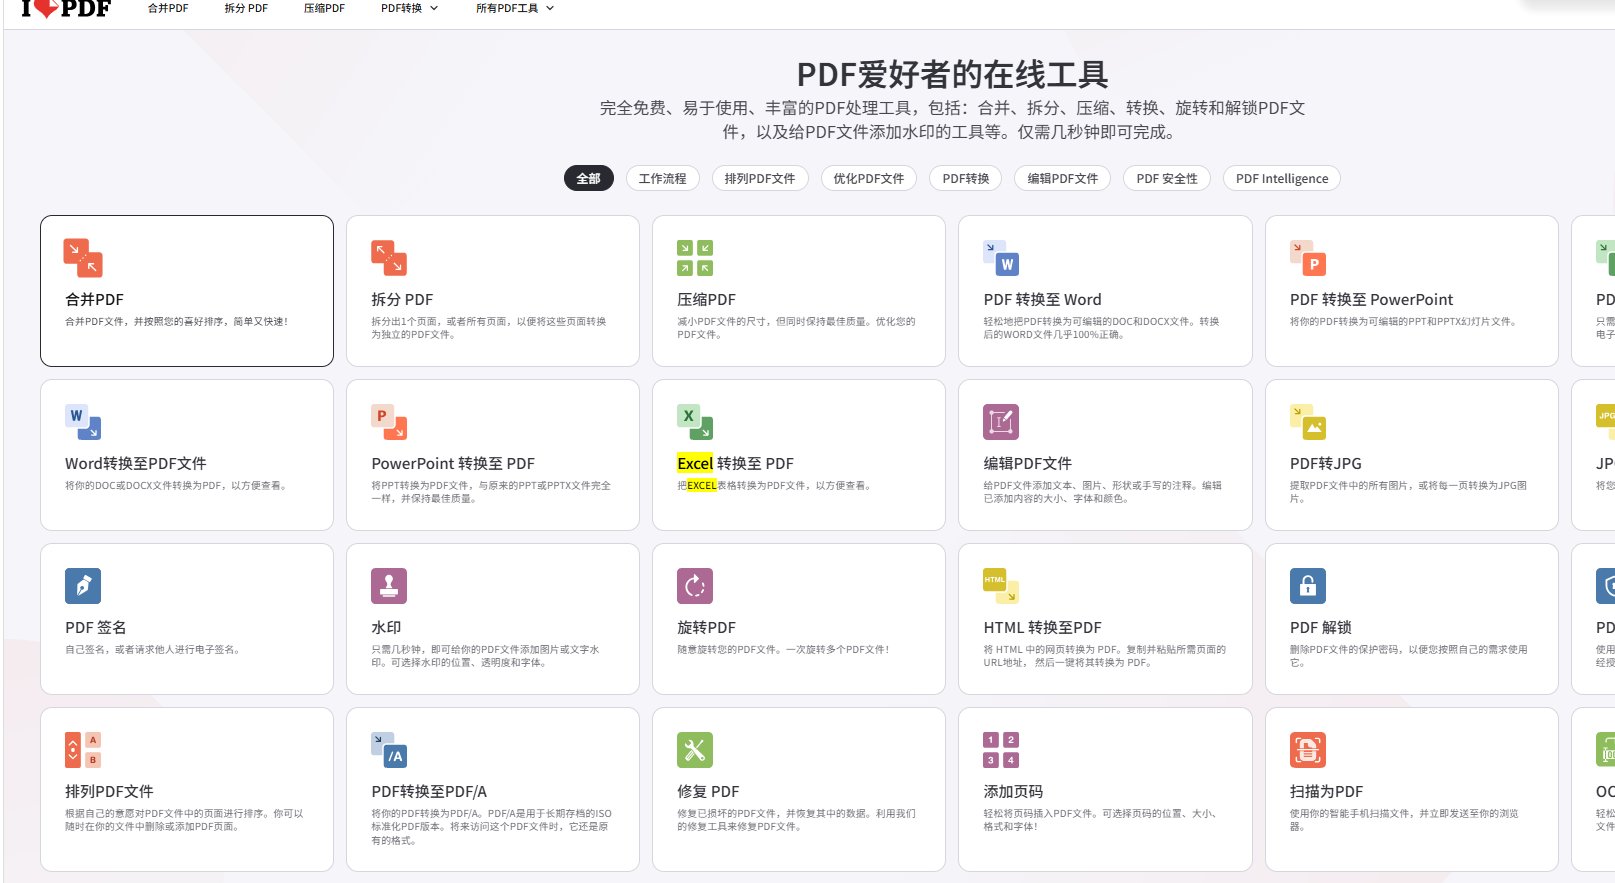
Task: Click the HTML 转换至PDF icon
Action: click(x=1001, y=586)
